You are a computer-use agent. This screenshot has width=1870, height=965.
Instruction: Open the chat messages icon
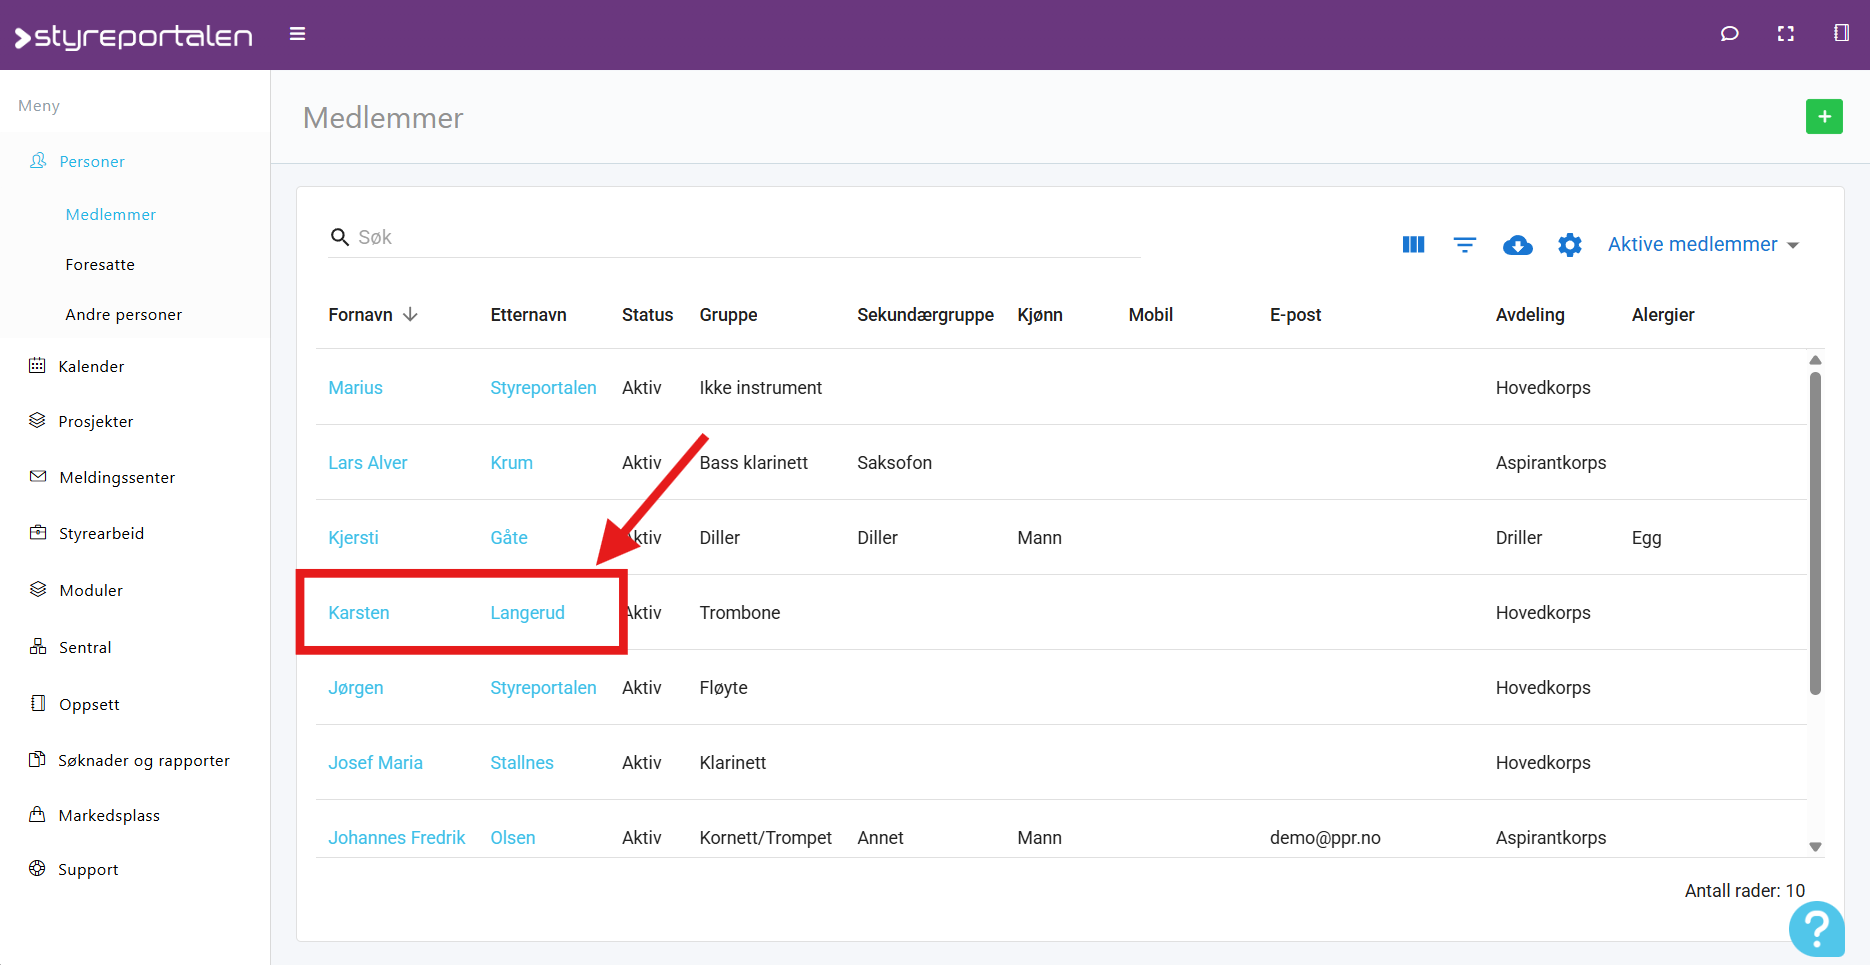tap(1729, 34)
